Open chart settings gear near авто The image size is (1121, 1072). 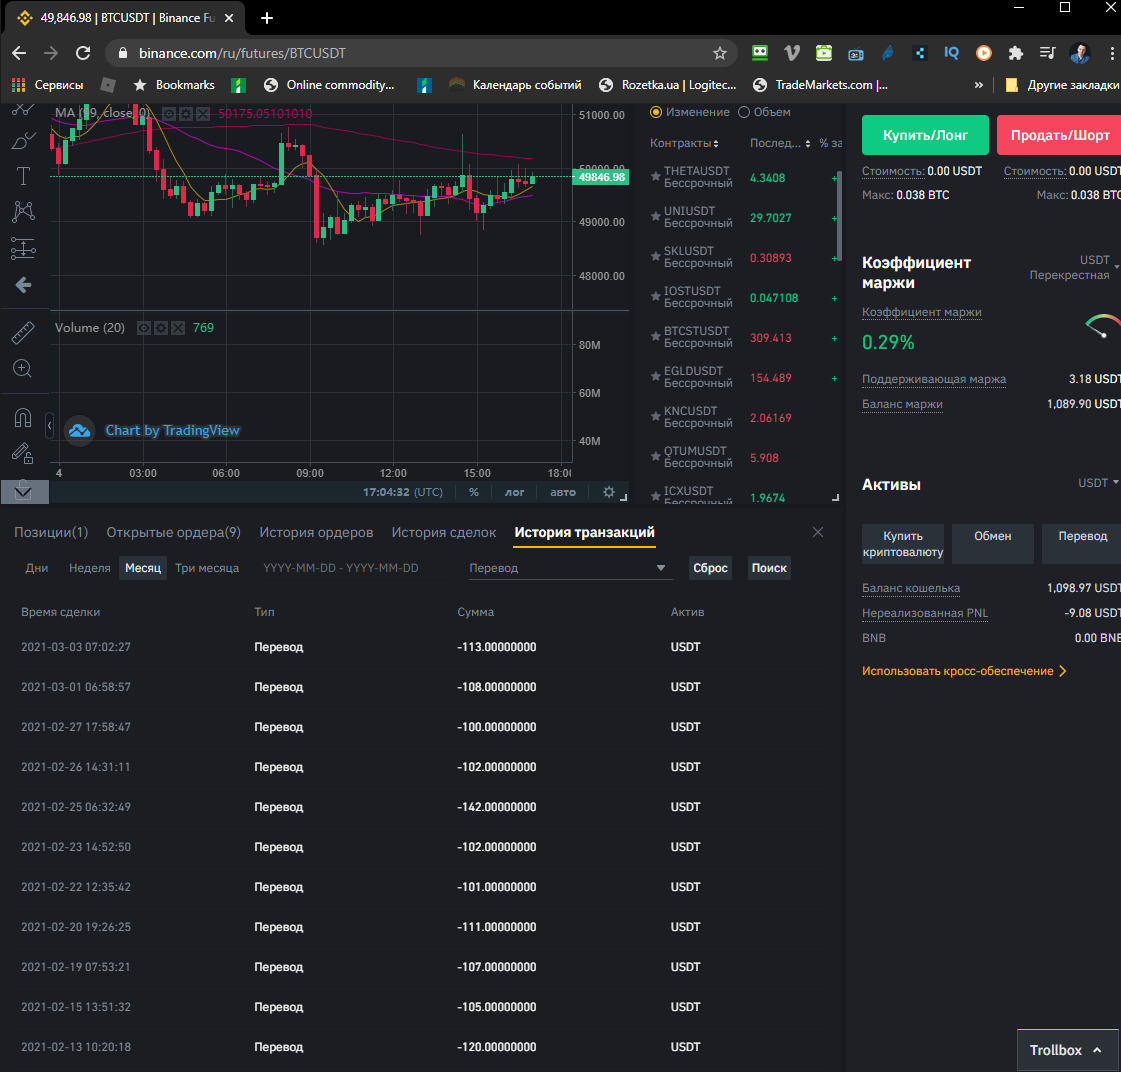pyautogui.click(x=608, y=492)
